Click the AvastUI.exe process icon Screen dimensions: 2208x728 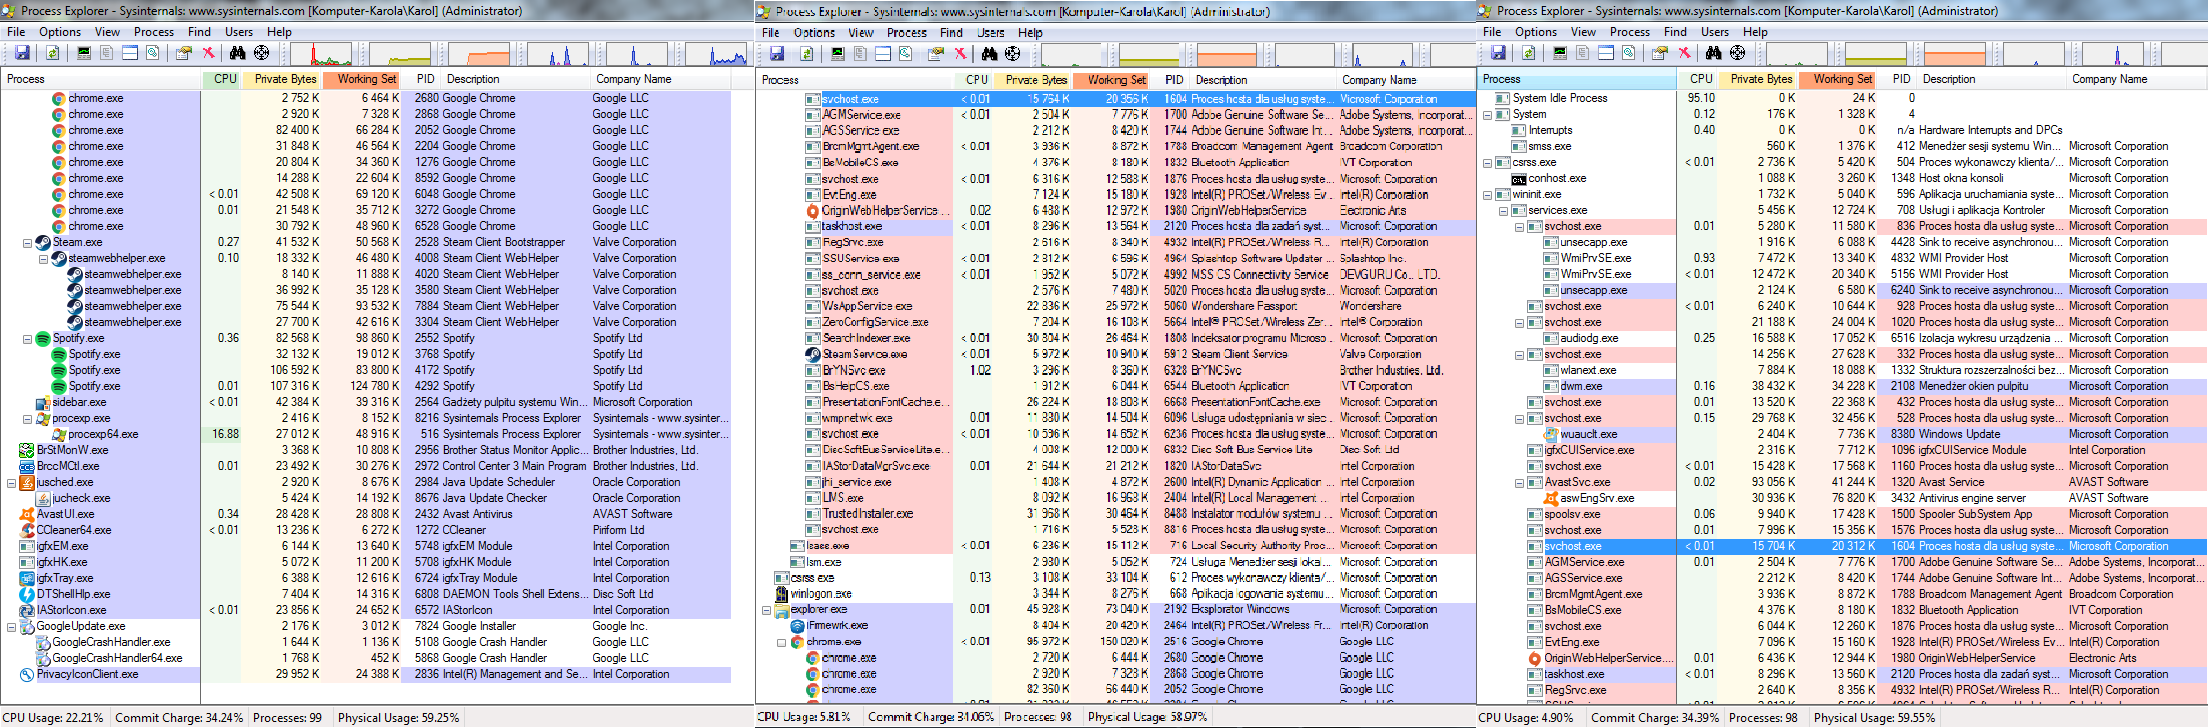pyautogui.click(x=27, y=514)
